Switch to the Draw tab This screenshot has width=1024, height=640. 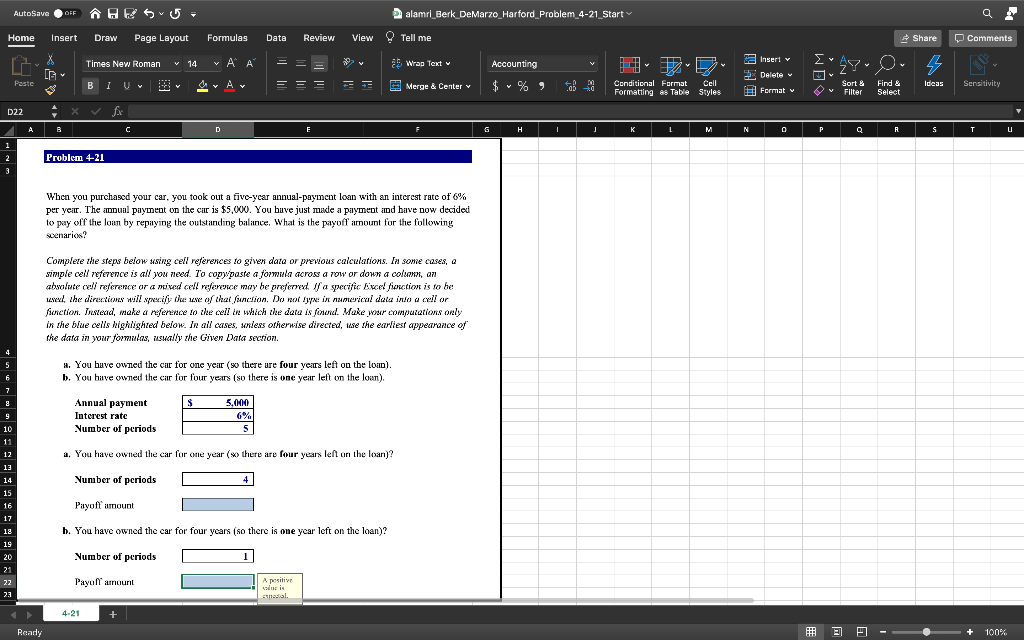pyautogui.click(x=106, y=38)
